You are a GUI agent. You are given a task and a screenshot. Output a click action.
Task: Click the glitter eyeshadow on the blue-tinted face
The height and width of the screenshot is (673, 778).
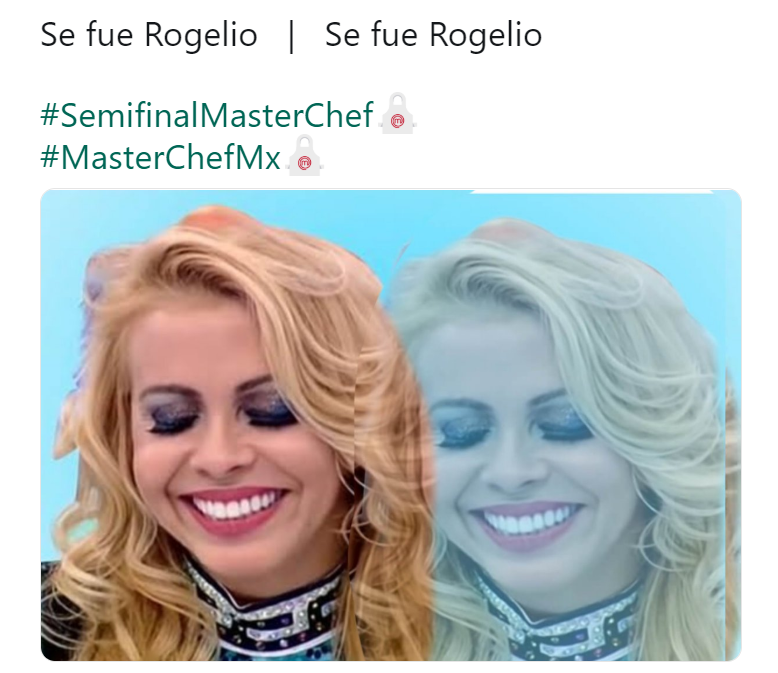pos(511,424)
